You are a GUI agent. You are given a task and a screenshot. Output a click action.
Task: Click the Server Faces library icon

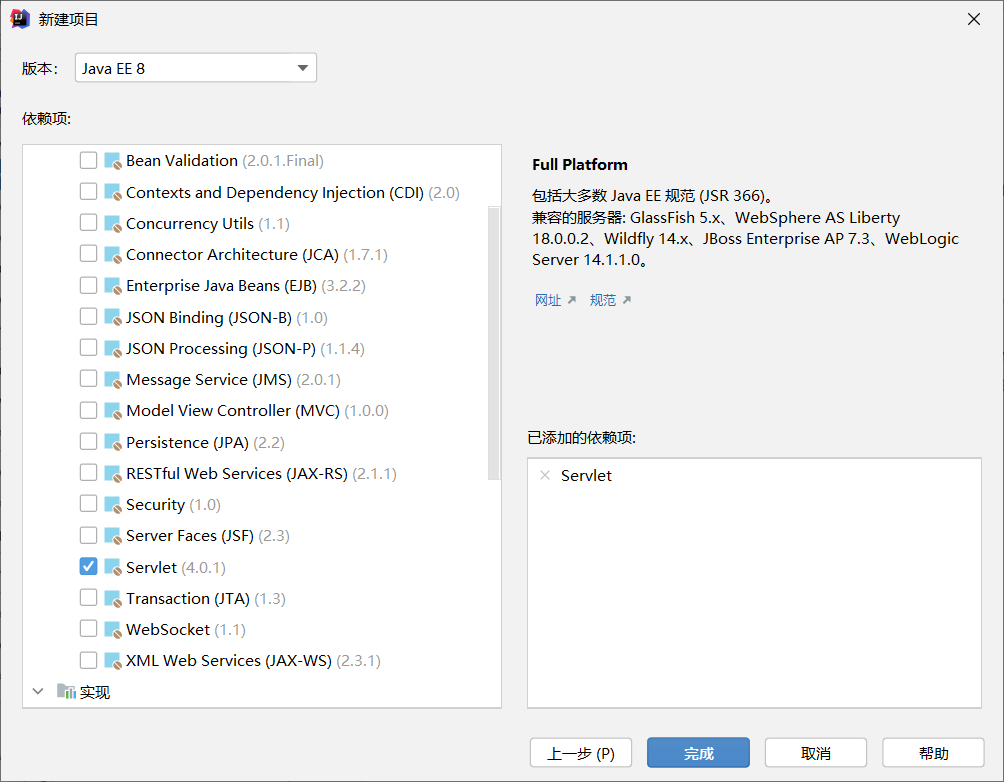click(x=113, y=535)
